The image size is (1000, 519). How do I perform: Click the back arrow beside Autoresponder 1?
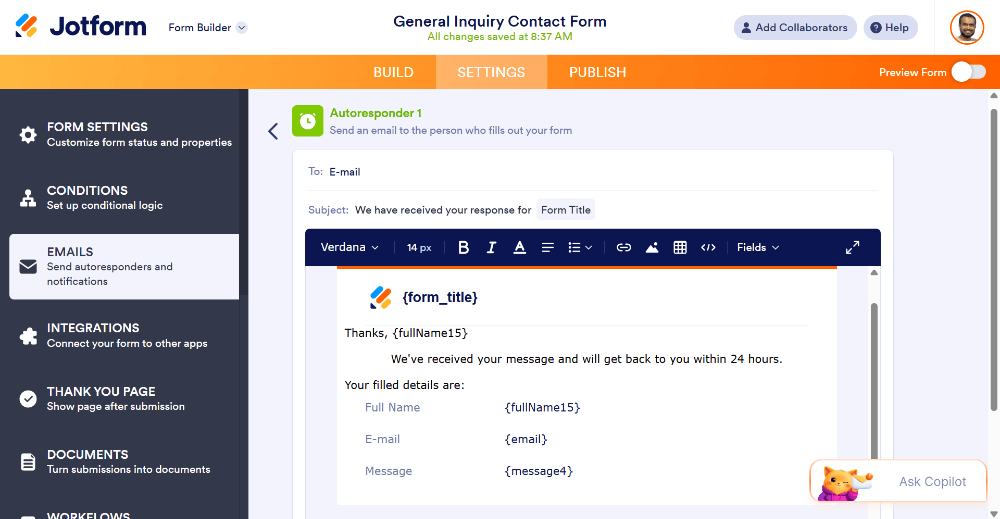click(x=273, y=131)
